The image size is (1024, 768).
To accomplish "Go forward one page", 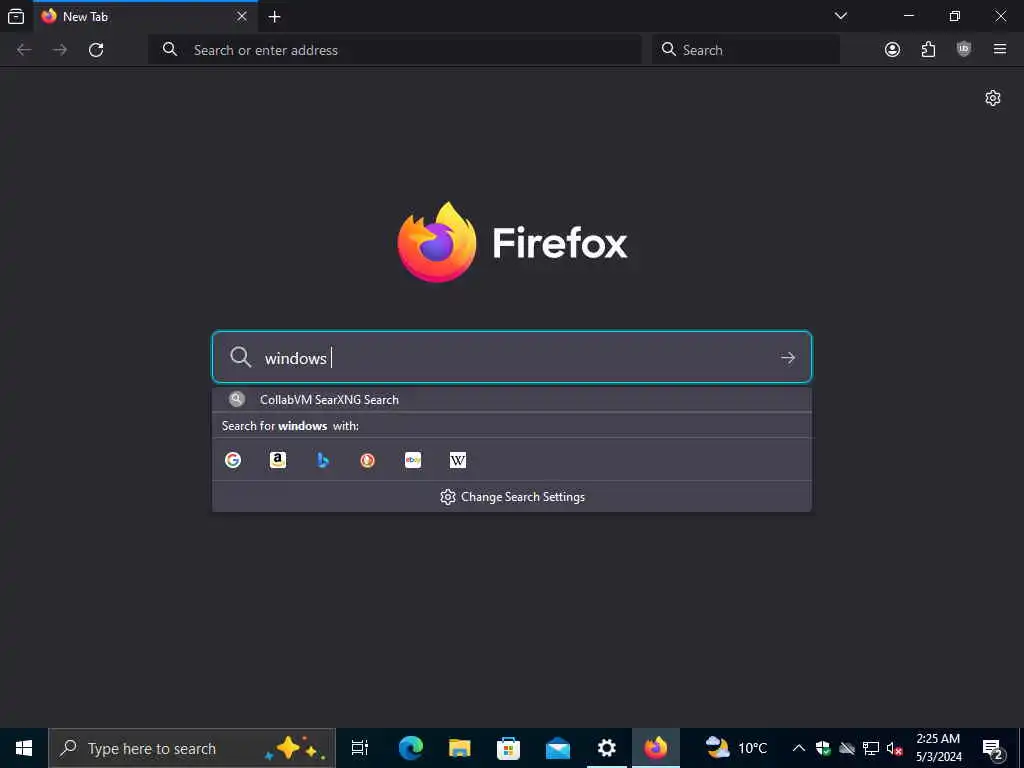I will coord(60,50).
